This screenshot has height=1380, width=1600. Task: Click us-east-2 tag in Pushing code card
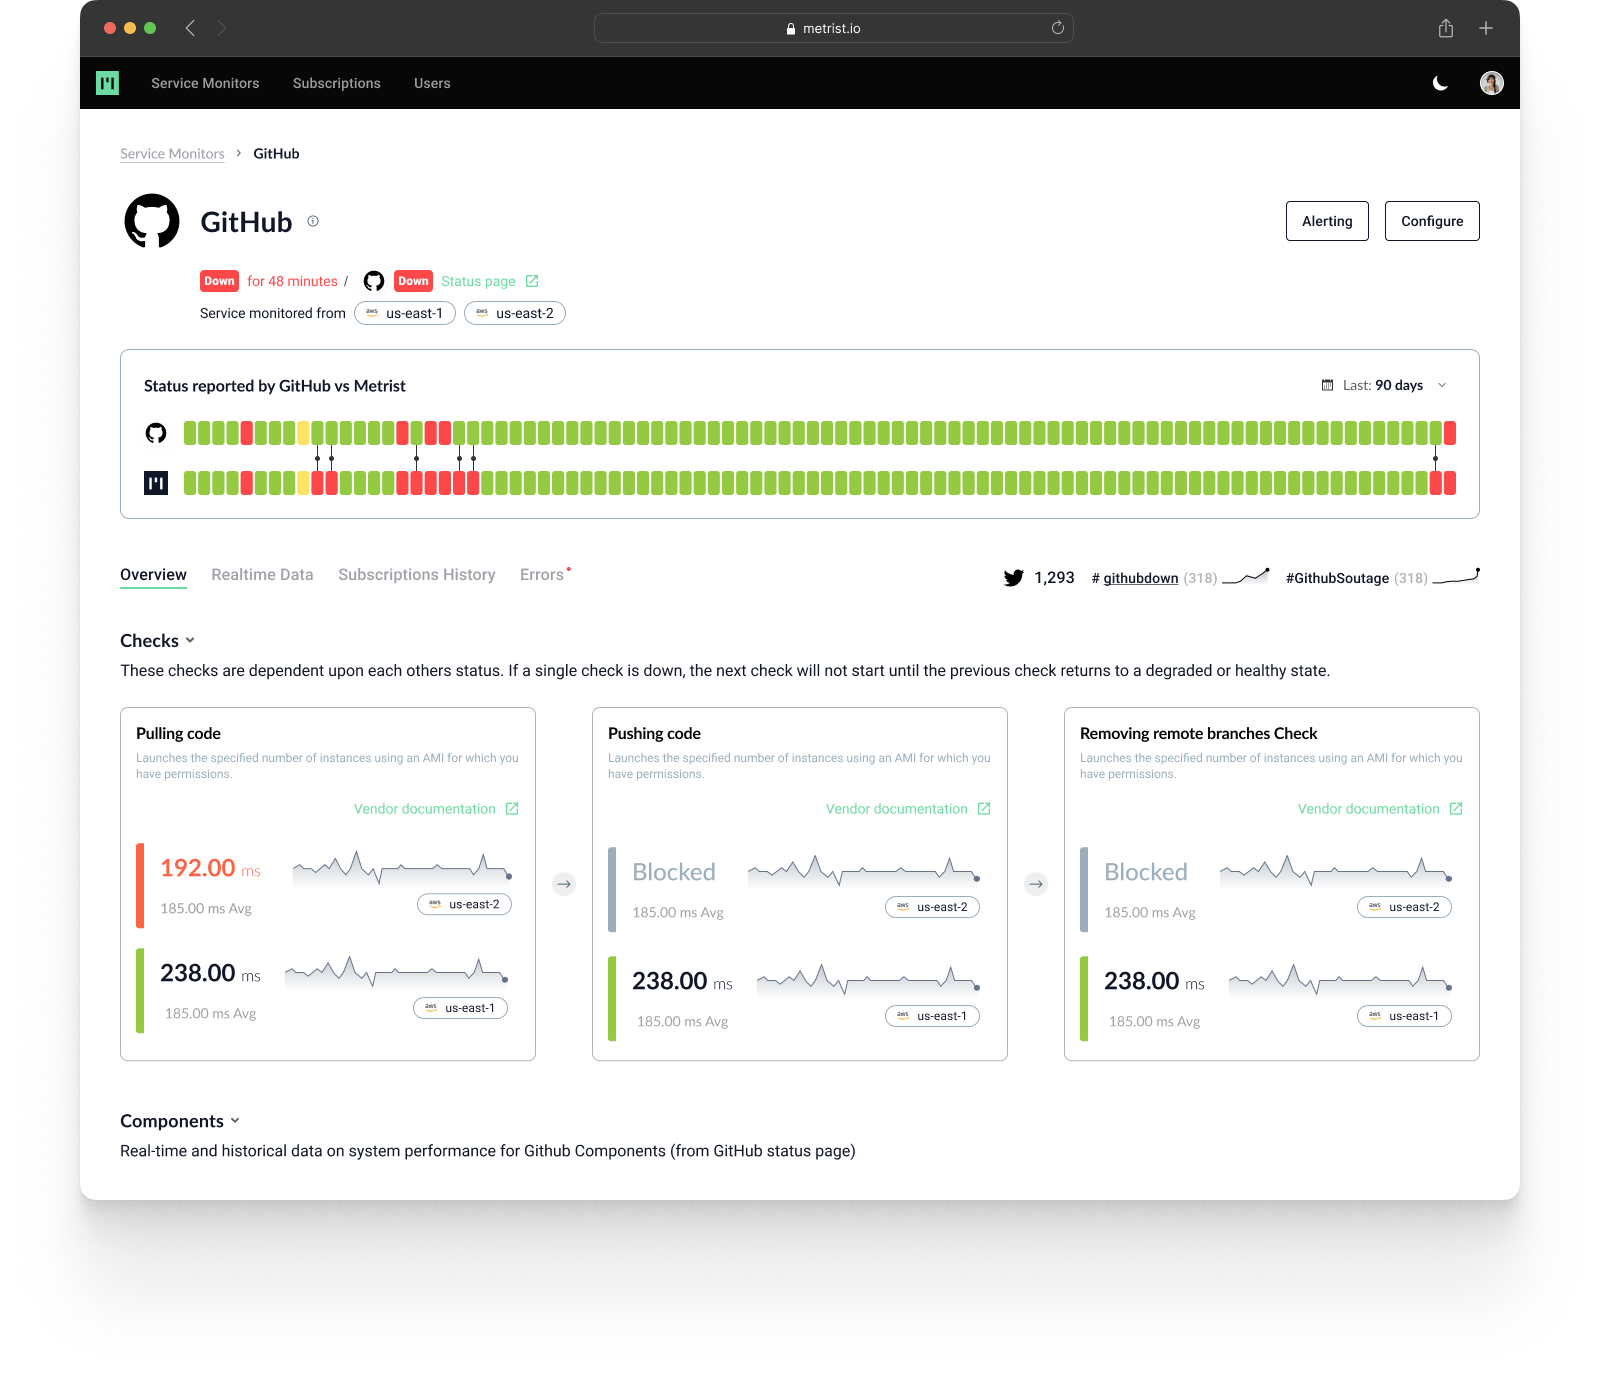coord(932,907)
